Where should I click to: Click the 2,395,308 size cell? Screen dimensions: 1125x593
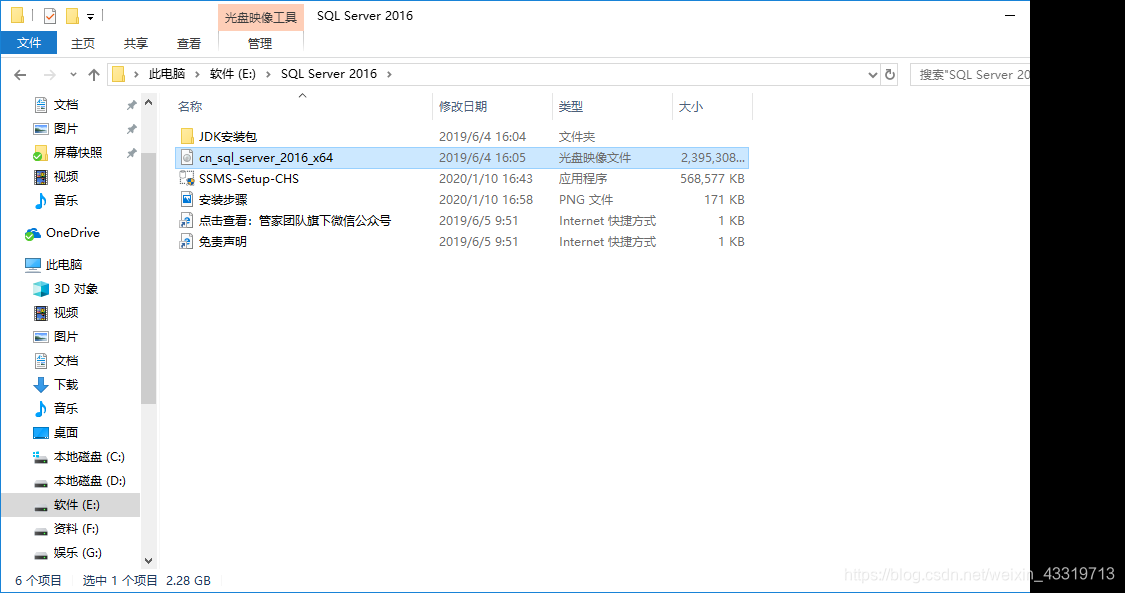coord(712,158)
